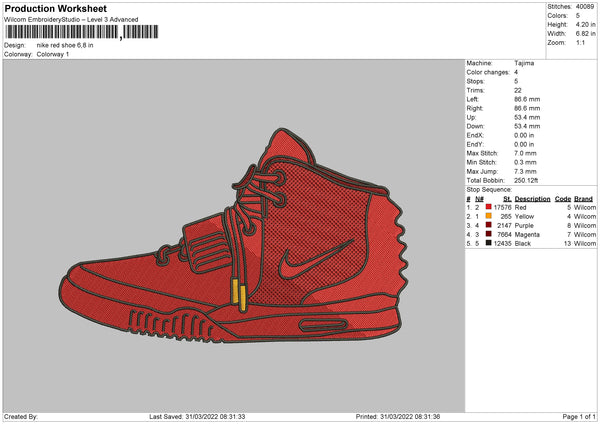Image resolution: width=600 pixels, height=424 pixels.
Task: Click the red shoe embroidery design preview
Action: pyautogui.click(x=234, y=236)
